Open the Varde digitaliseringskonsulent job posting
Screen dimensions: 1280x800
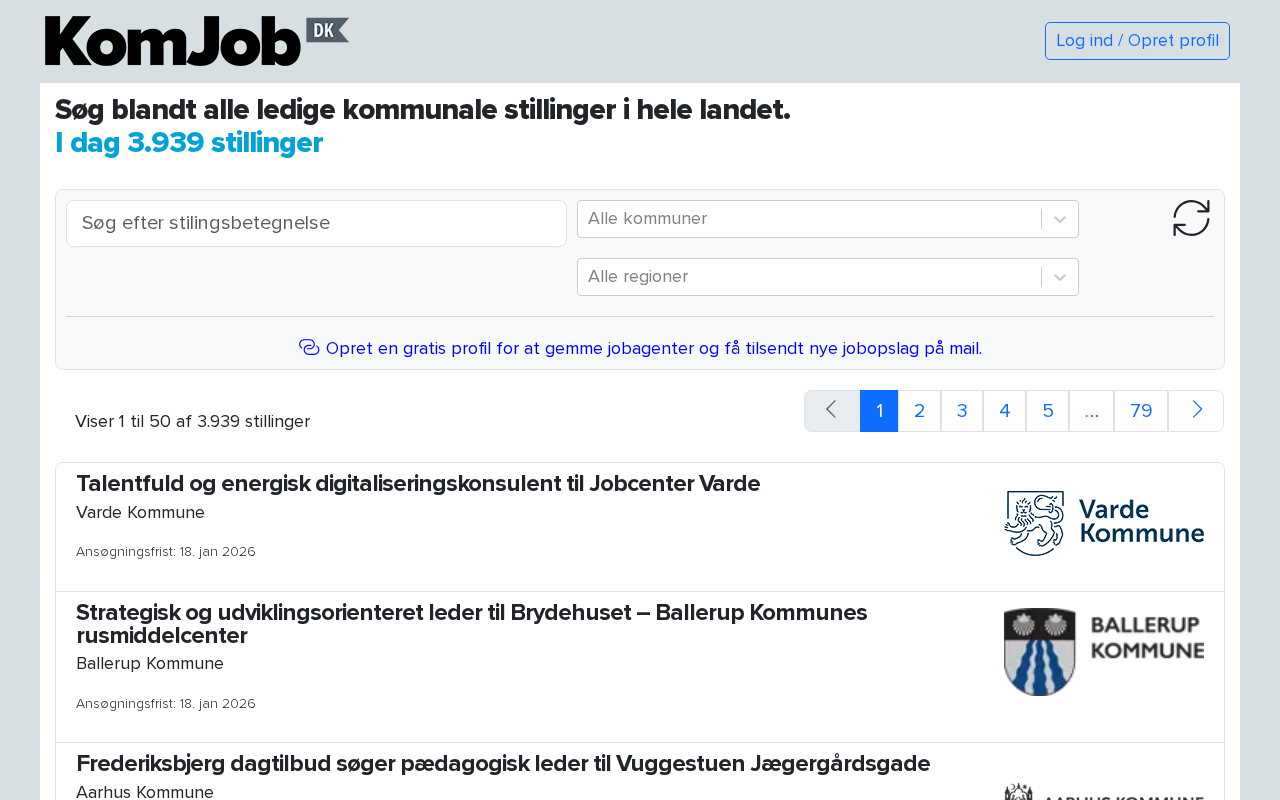click(418, 484)
